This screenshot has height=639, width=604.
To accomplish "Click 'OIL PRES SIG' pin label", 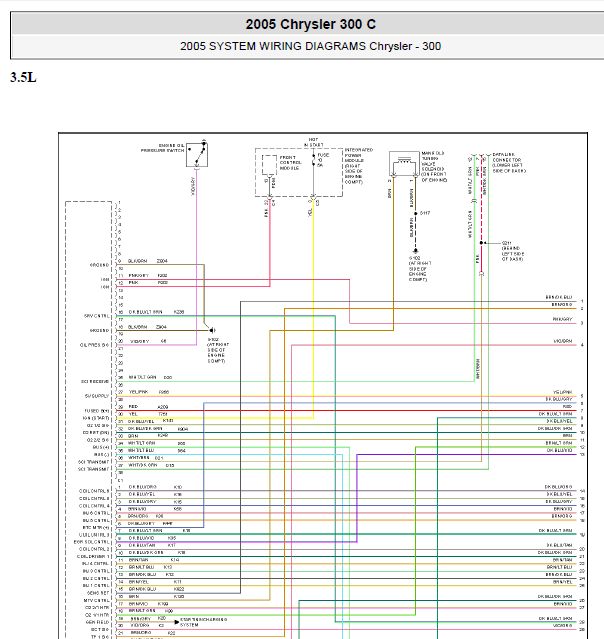I will tap(95, 345).
